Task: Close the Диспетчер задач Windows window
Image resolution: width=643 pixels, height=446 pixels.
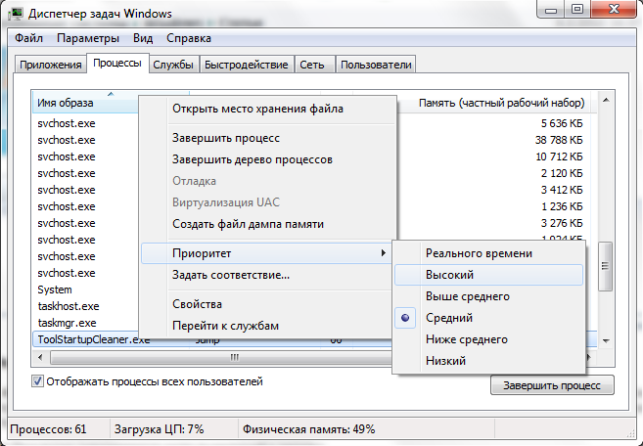Action: coord(614,9)
